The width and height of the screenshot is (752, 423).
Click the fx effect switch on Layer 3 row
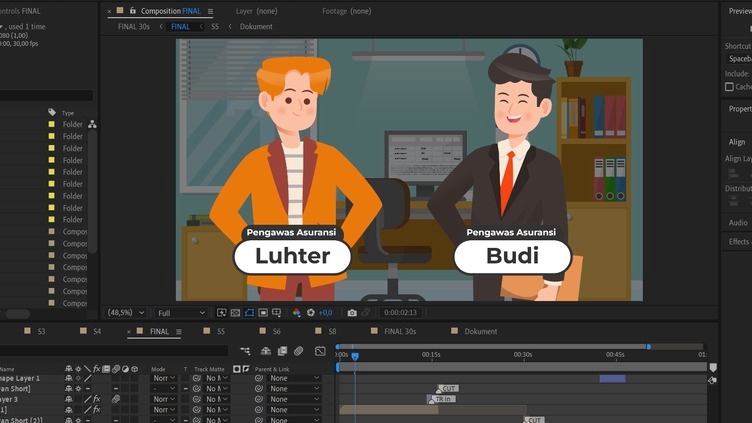(96, 399)
